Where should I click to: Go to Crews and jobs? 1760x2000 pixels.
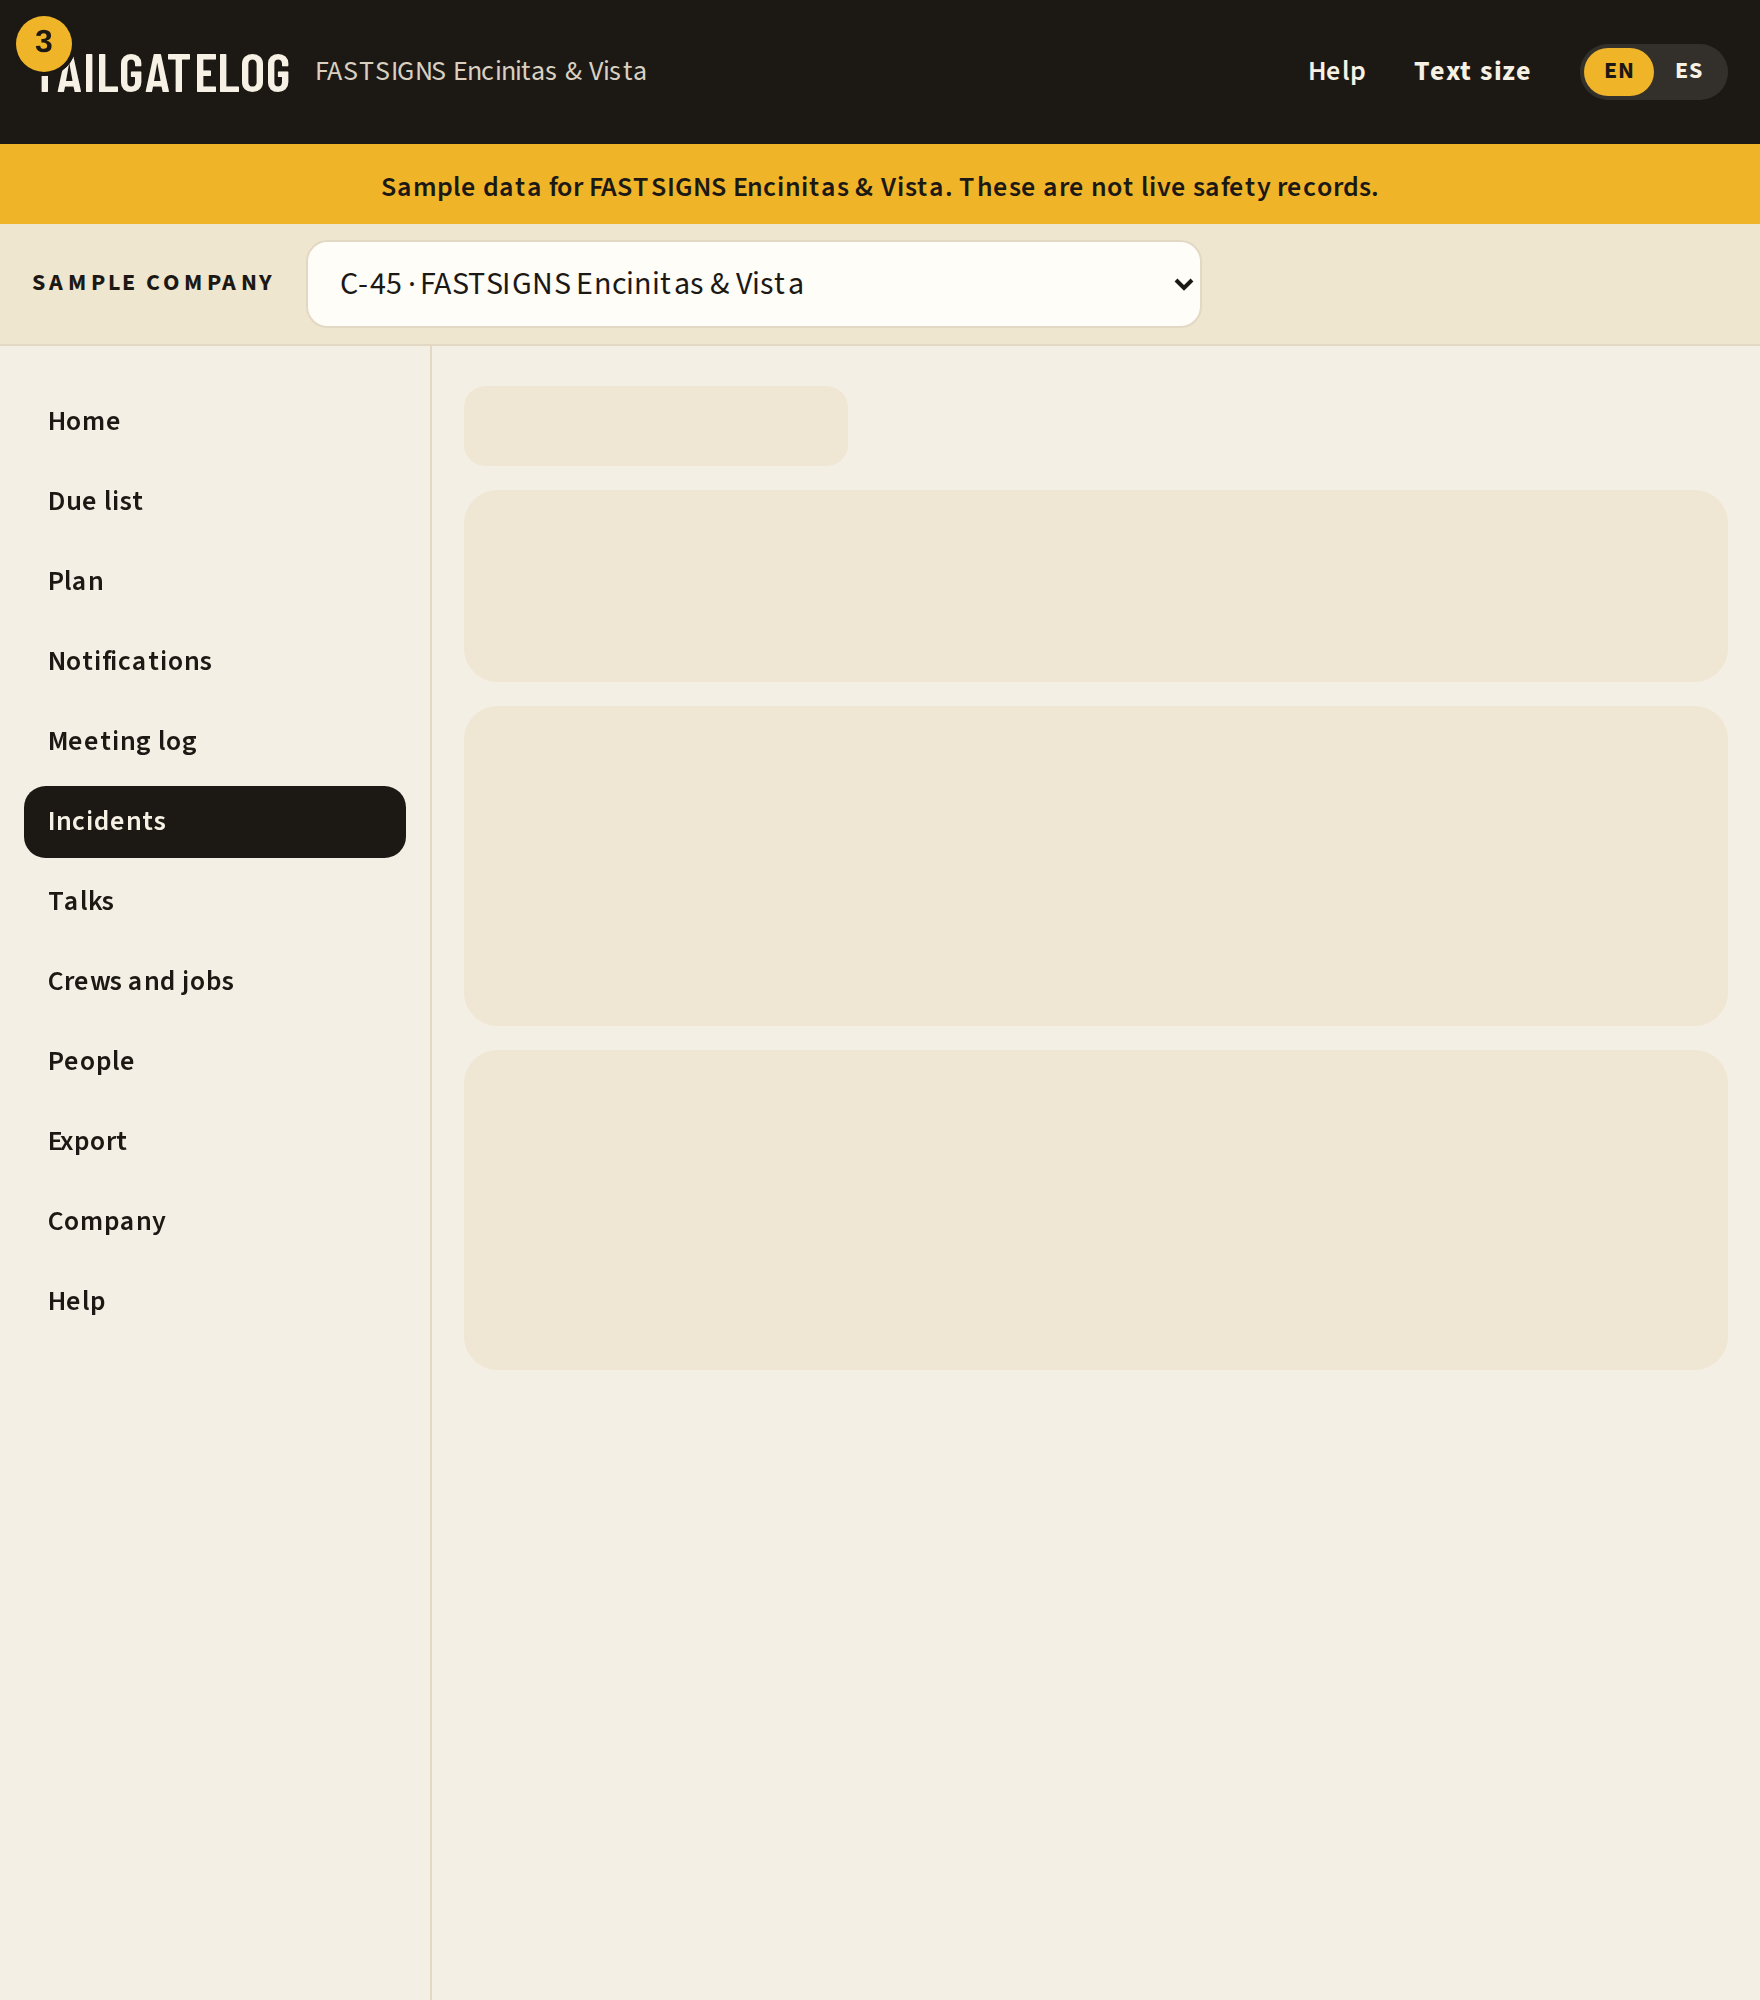pyautogui.click(x=215, y=981)
